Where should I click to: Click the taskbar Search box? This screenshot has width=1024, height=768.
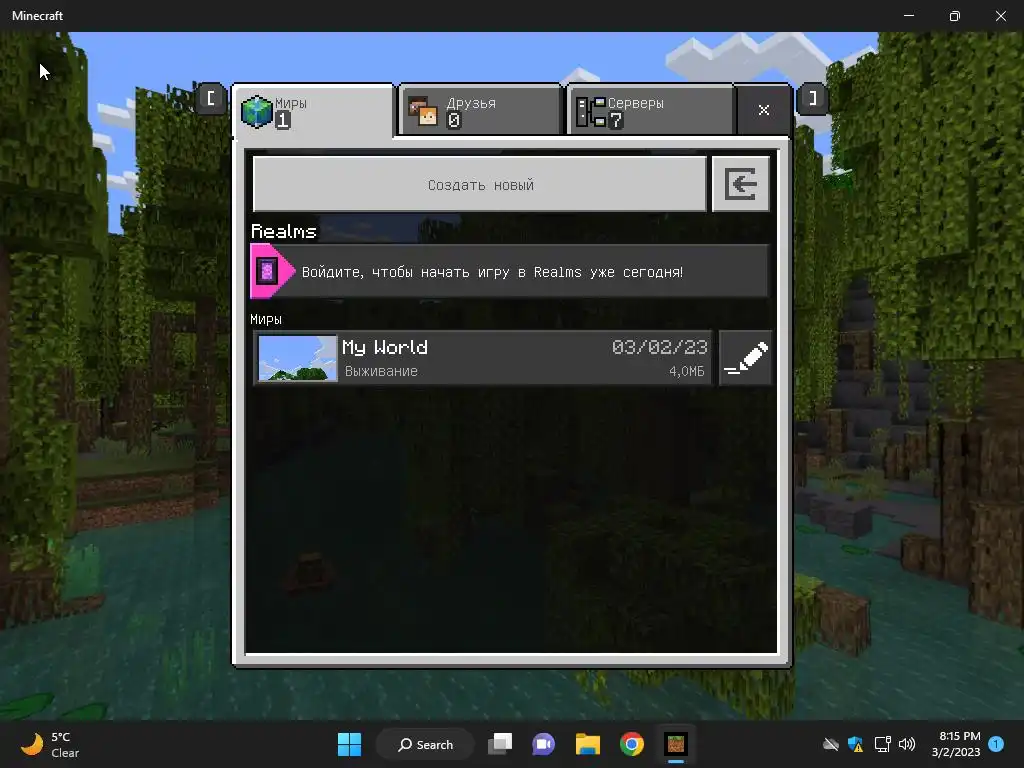(425, 744)
